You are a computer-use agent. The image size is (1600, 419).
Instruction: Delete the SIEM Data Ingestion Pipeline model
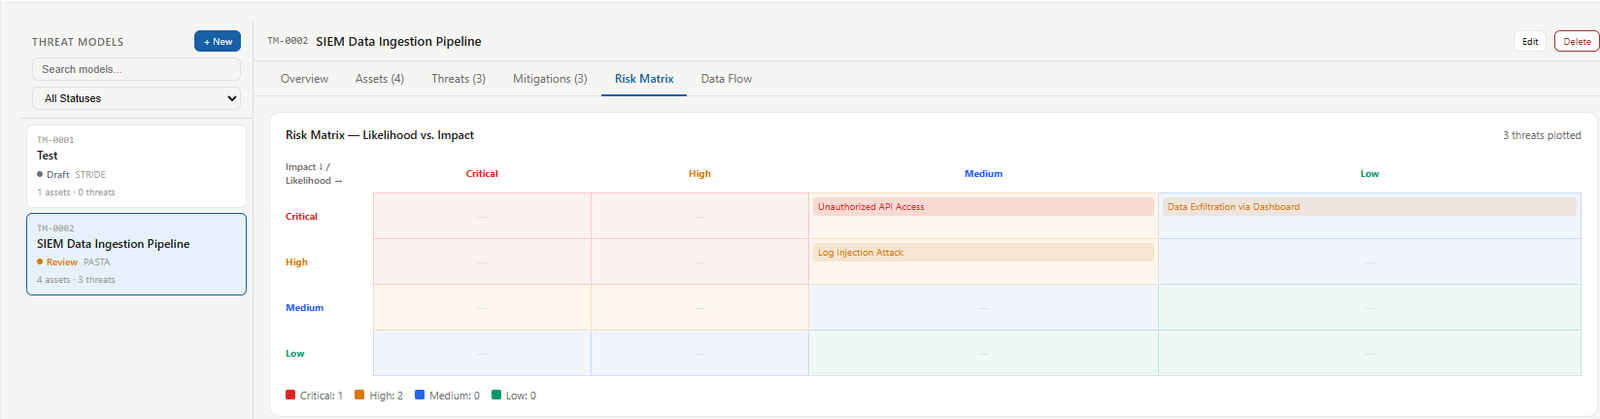pos(1577,41)
